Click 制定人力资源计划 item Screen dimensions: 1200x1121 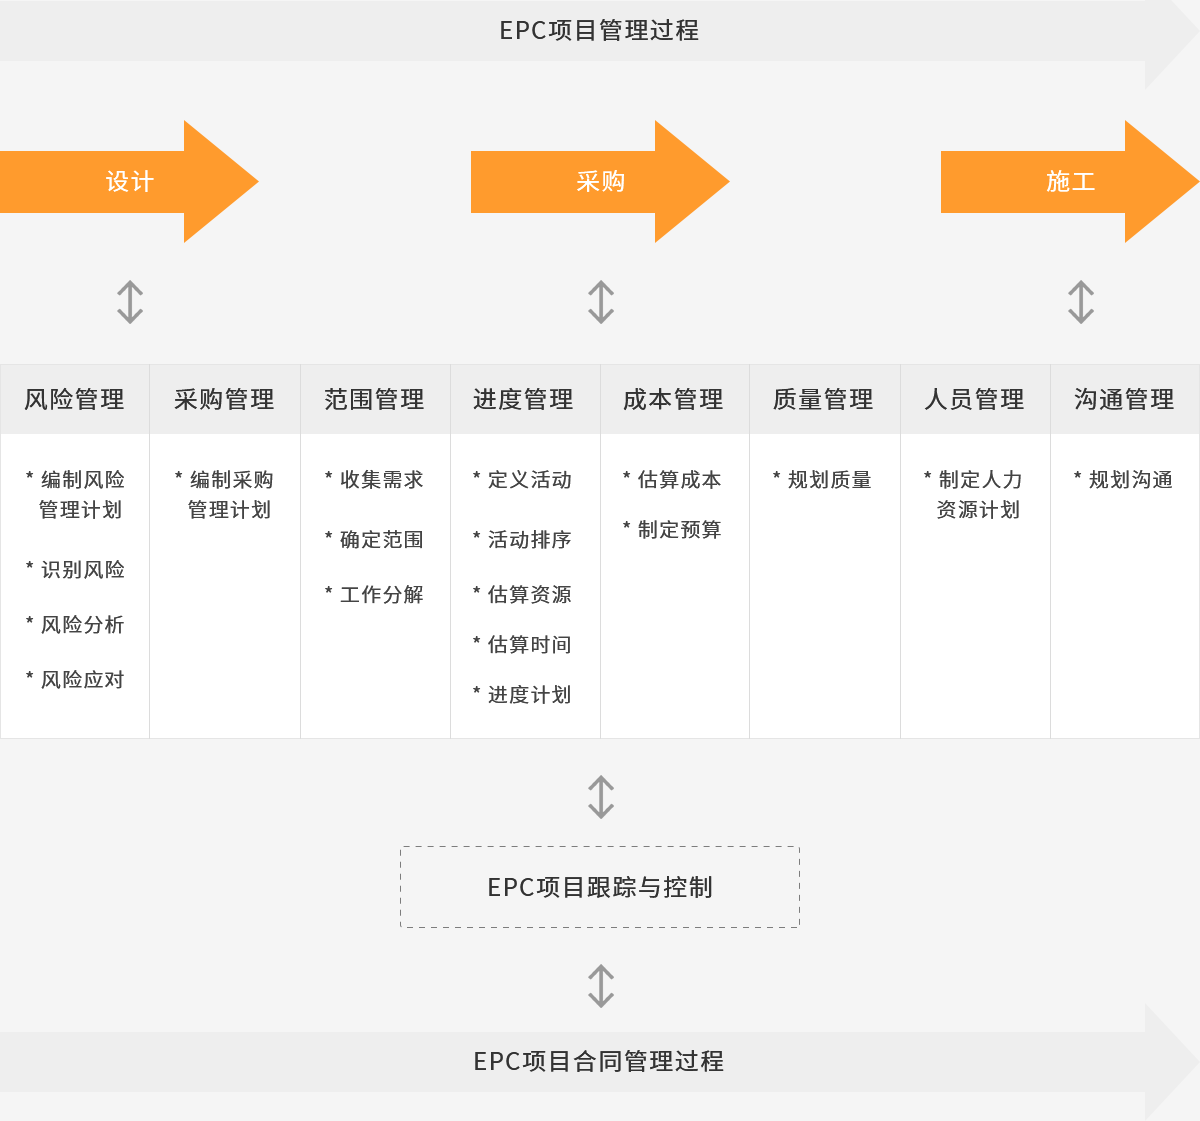pyautogui.click(x=973, y=495)
